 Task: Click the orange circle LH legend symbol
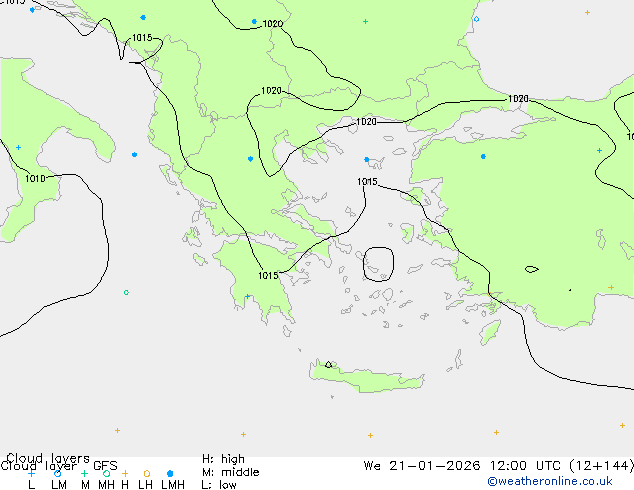click(x=147, y=473)
